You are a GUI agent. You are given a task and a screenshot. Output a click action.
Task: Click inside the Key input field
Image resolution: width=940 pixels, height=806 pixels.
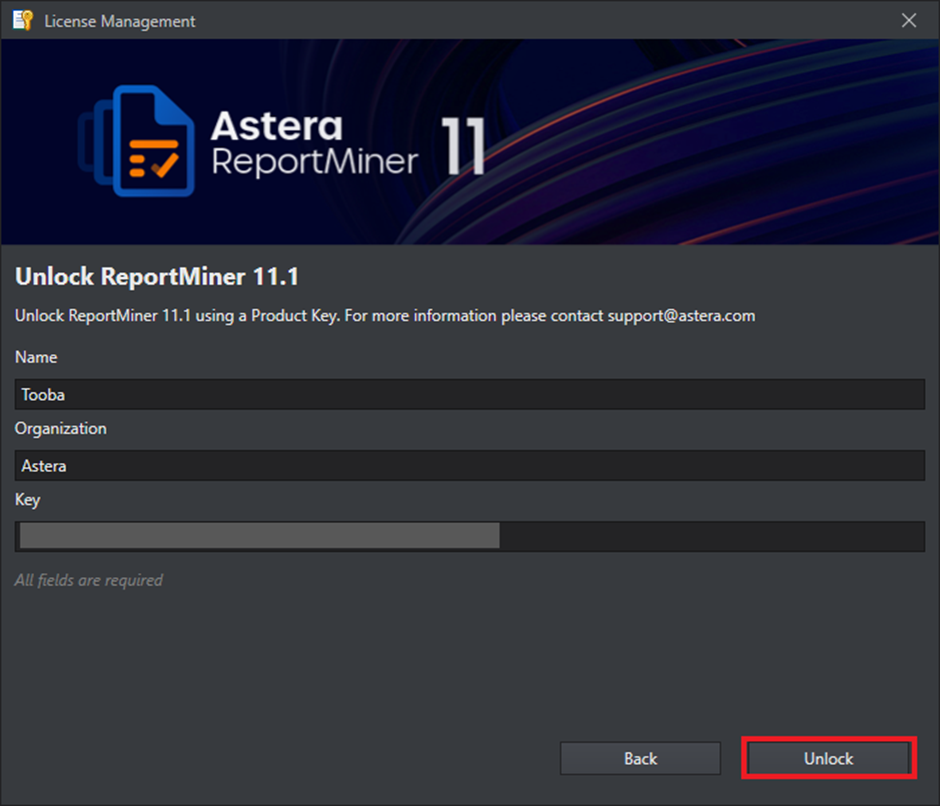pyautogui.click(x=469, y=536)
